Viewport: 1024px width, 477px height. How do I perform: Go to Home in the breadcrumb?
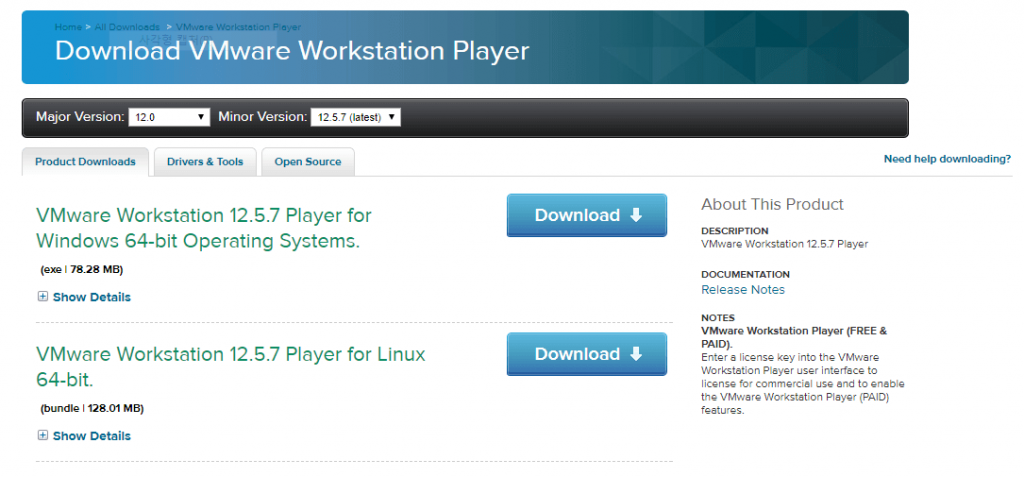68,27
